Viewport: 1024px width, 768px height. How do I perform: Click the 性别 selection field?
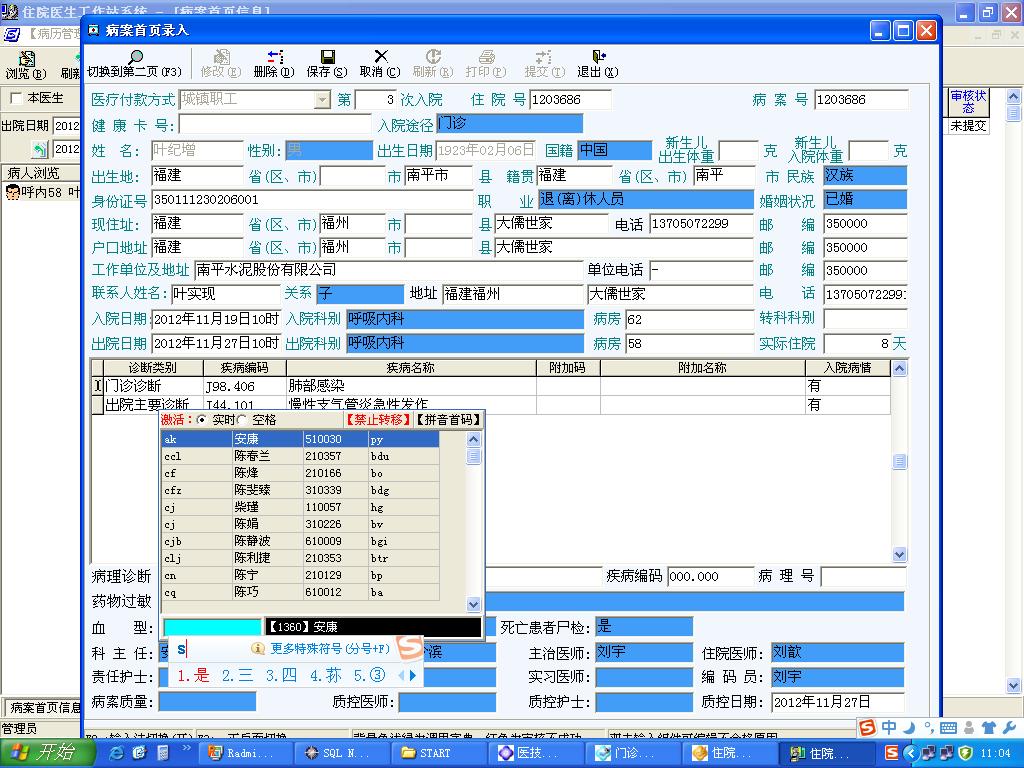coord(328,151)
